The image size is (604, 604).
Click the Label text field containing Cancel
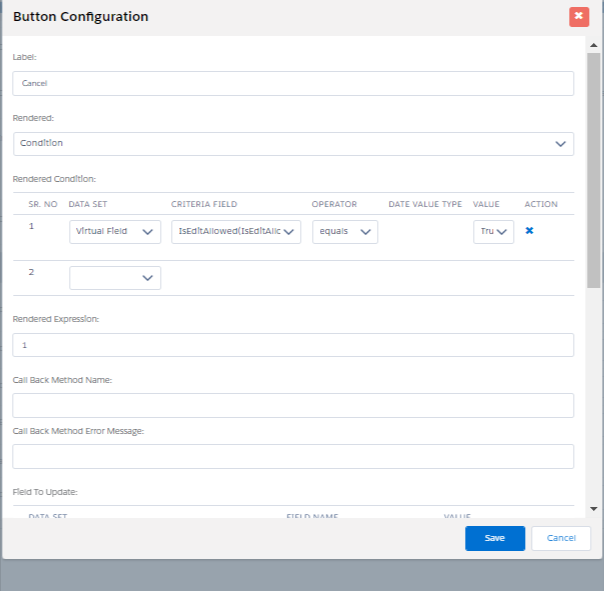293,84
